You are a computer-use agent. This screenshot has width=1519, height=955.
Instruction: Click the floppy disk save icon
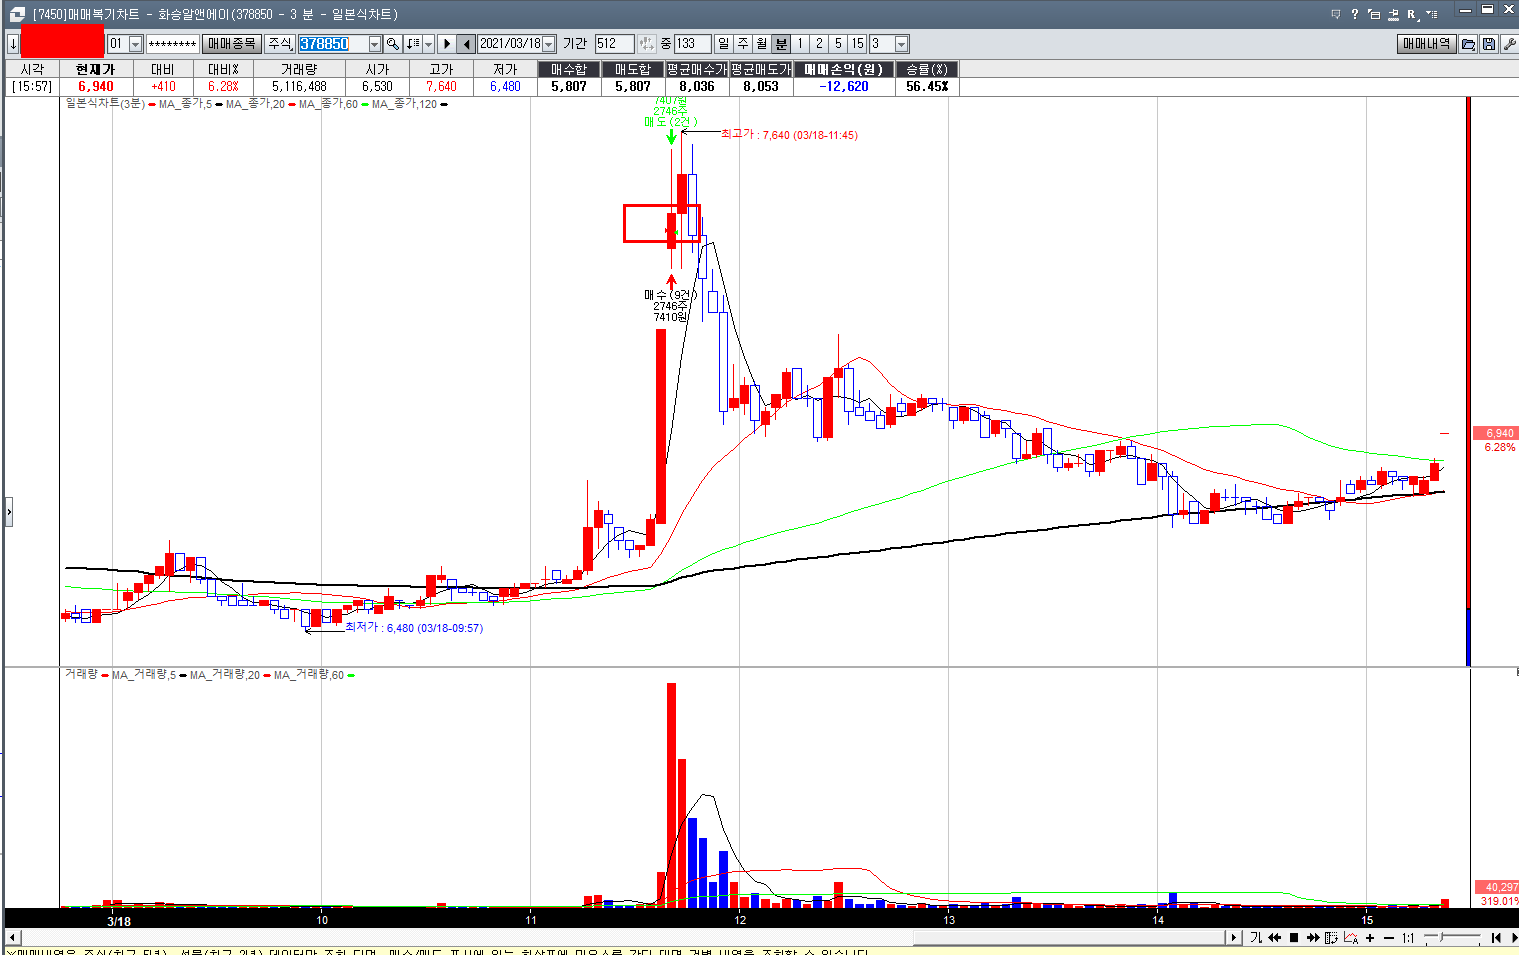click(1489, 44)
